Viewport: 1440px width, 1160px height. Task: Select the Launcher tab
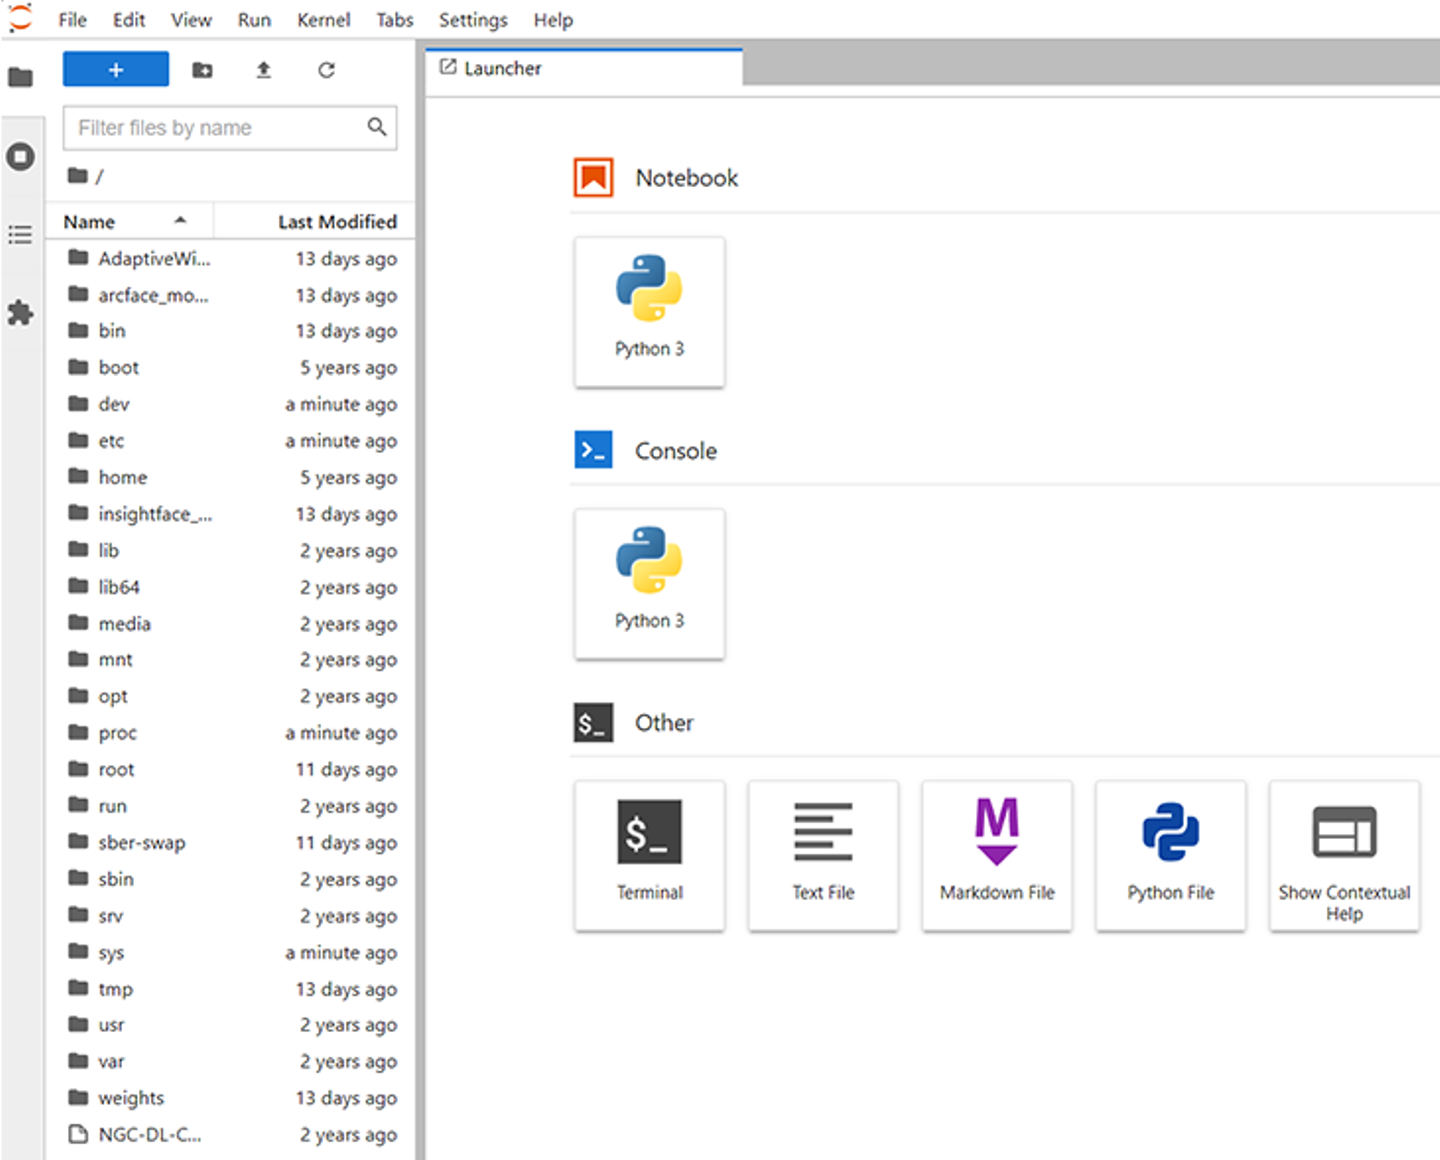502,68
